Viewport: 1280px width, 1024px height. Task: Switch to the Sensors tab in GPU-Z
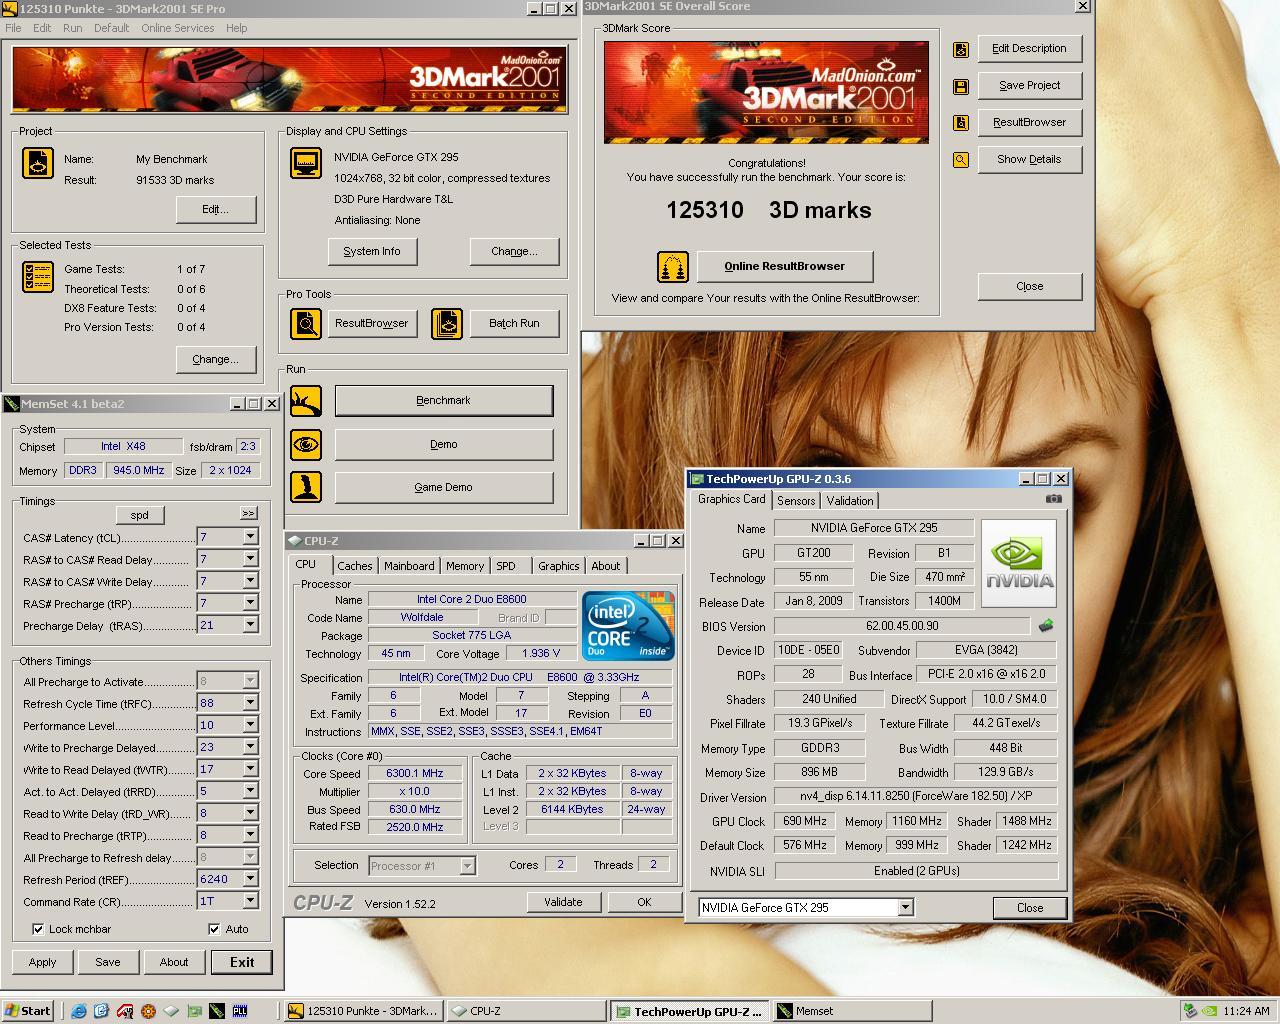(x=796, y=501)
